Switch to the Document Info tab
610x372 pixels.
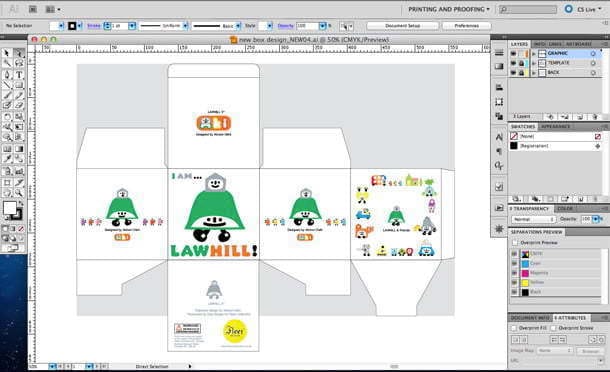(x=529, y=318)
